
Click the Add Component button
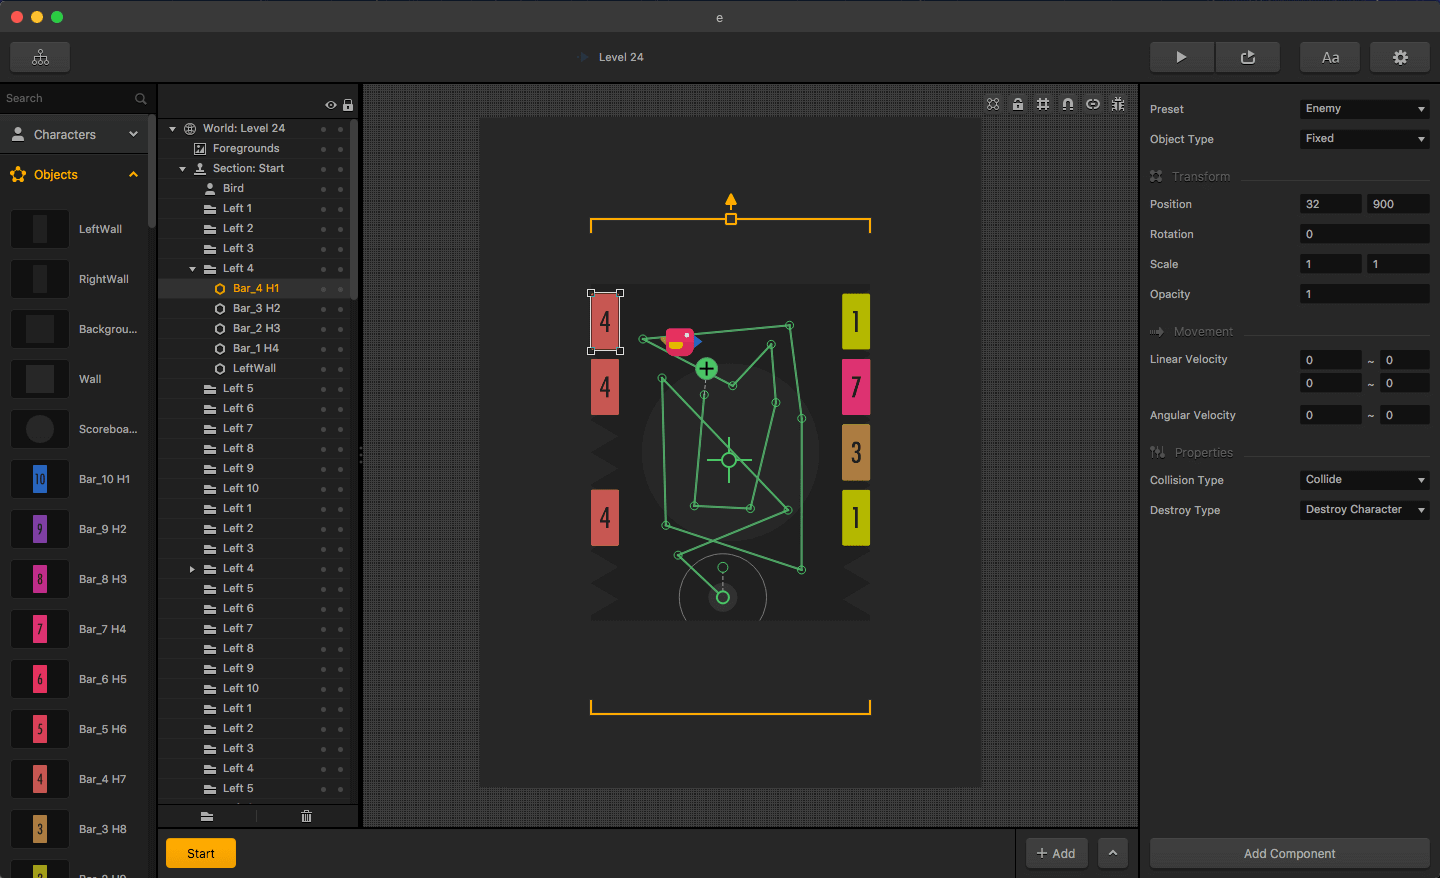[x=1289, y=853]
